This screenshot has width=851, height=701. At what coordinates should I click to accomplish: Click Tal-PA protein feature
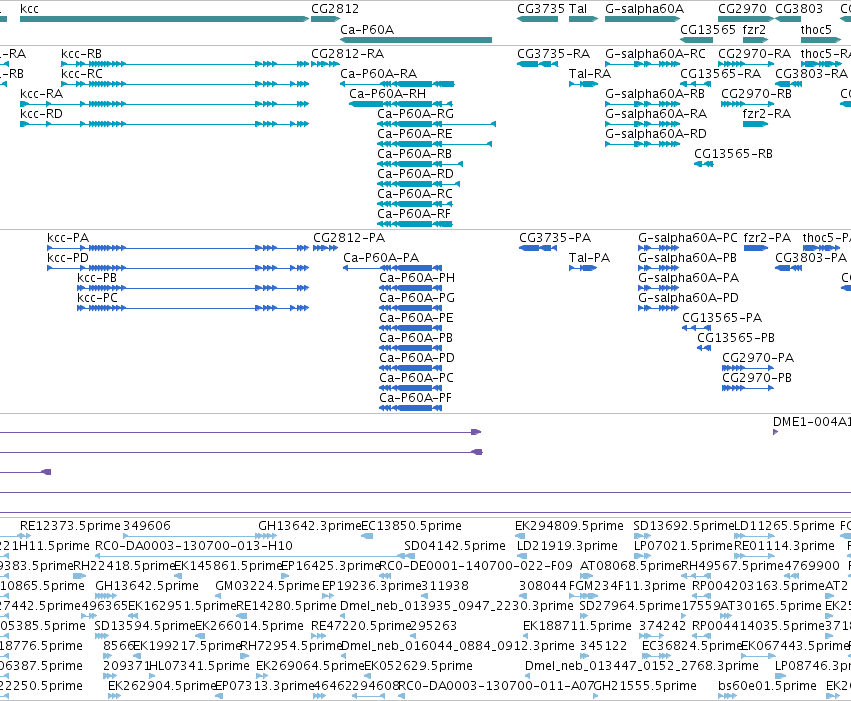pyautogui.click(x=583, y=268)
